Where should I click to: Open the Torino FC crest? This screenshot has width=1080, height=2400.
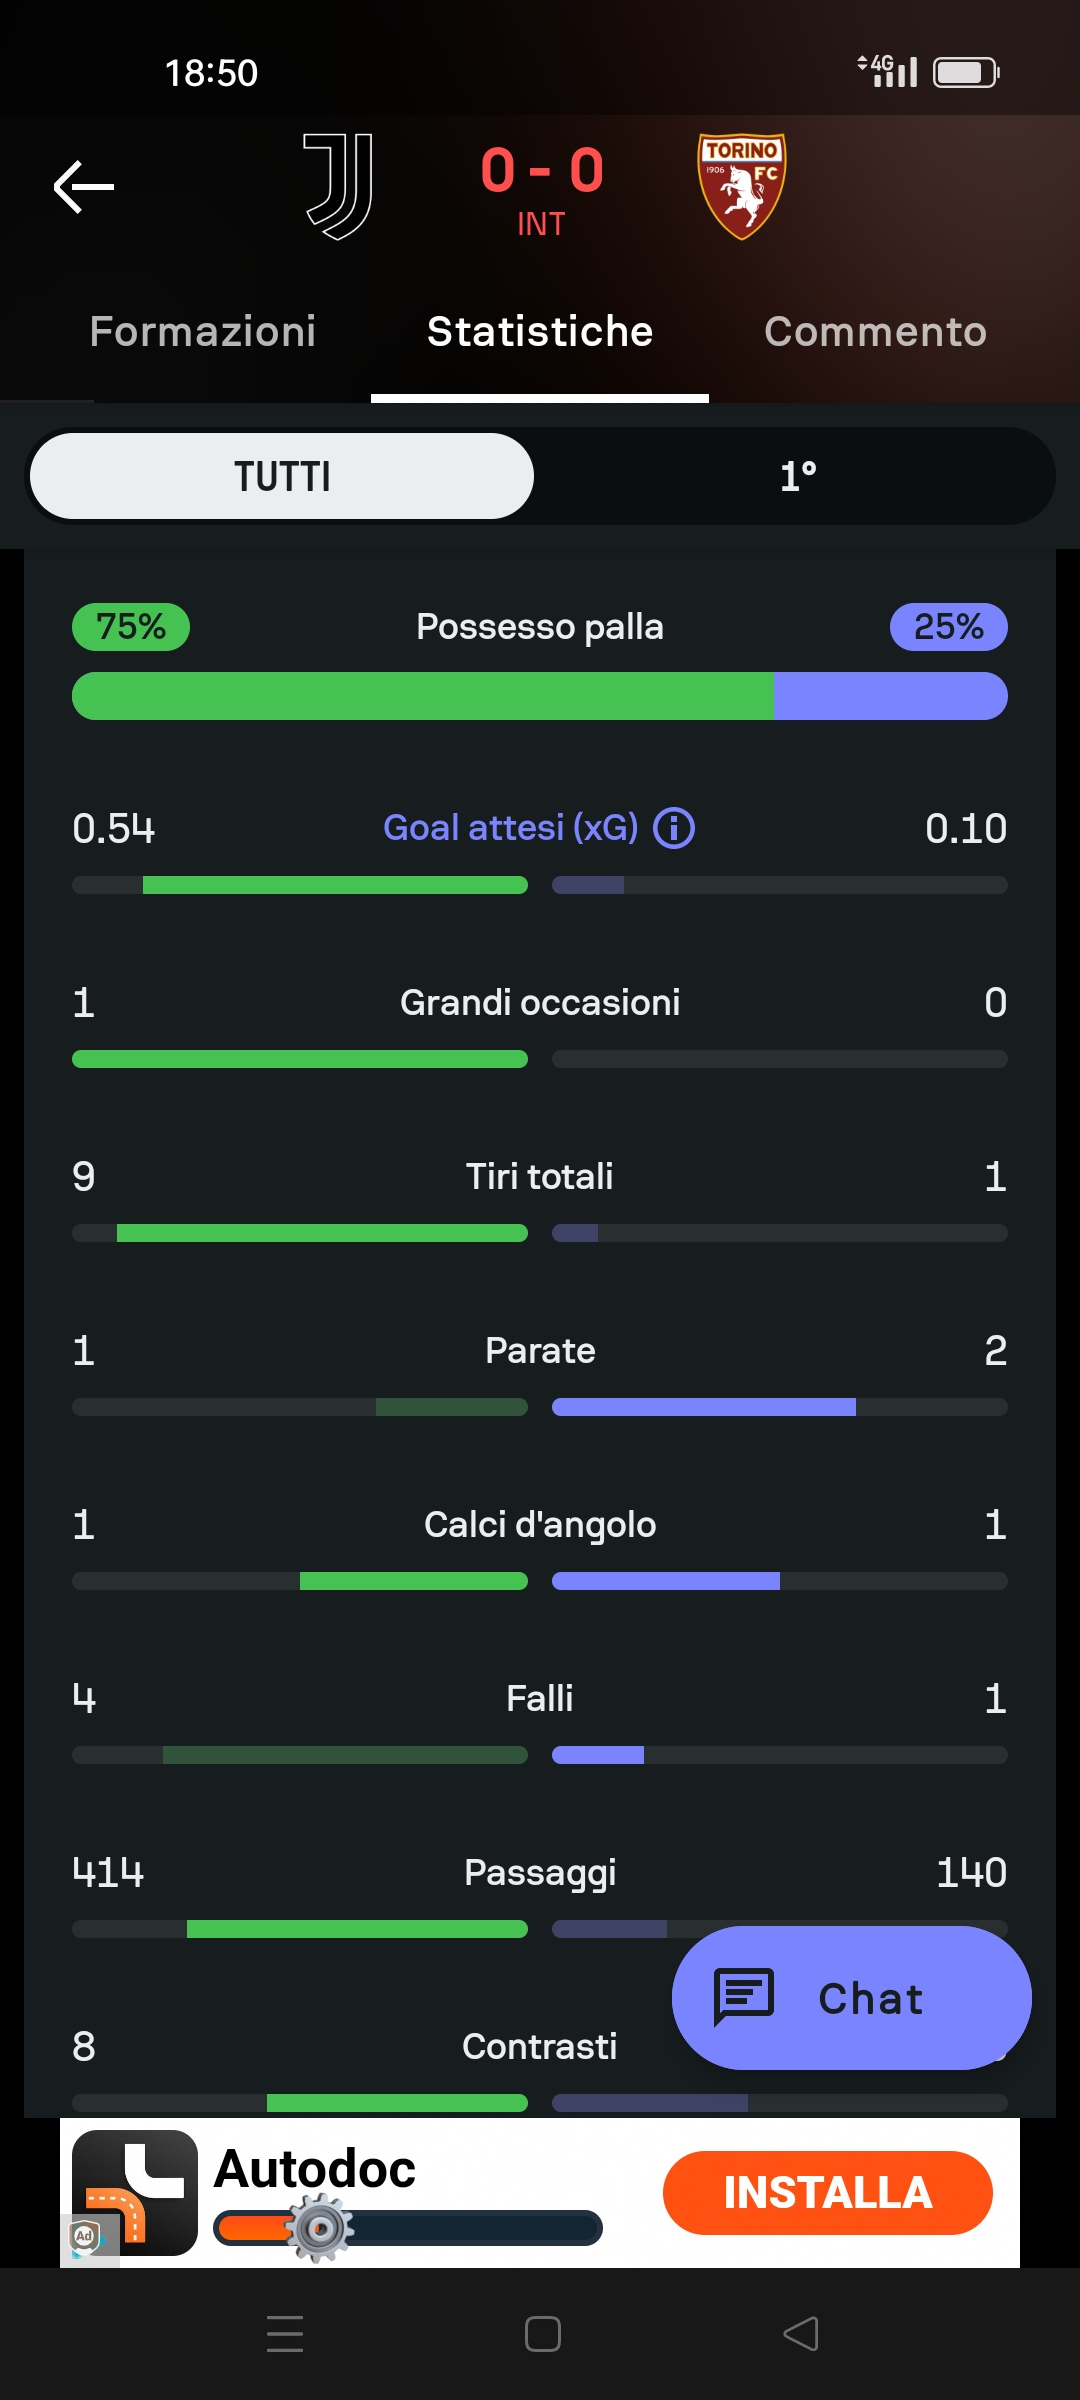pos(741,187)
